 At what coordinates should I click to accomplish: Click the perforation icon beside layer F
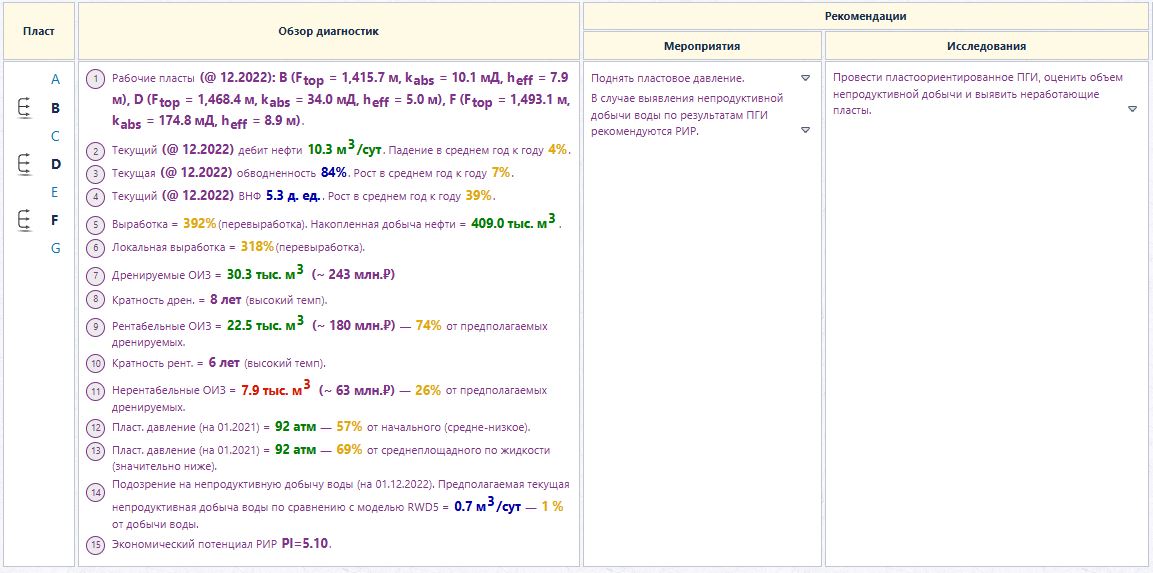24,221
